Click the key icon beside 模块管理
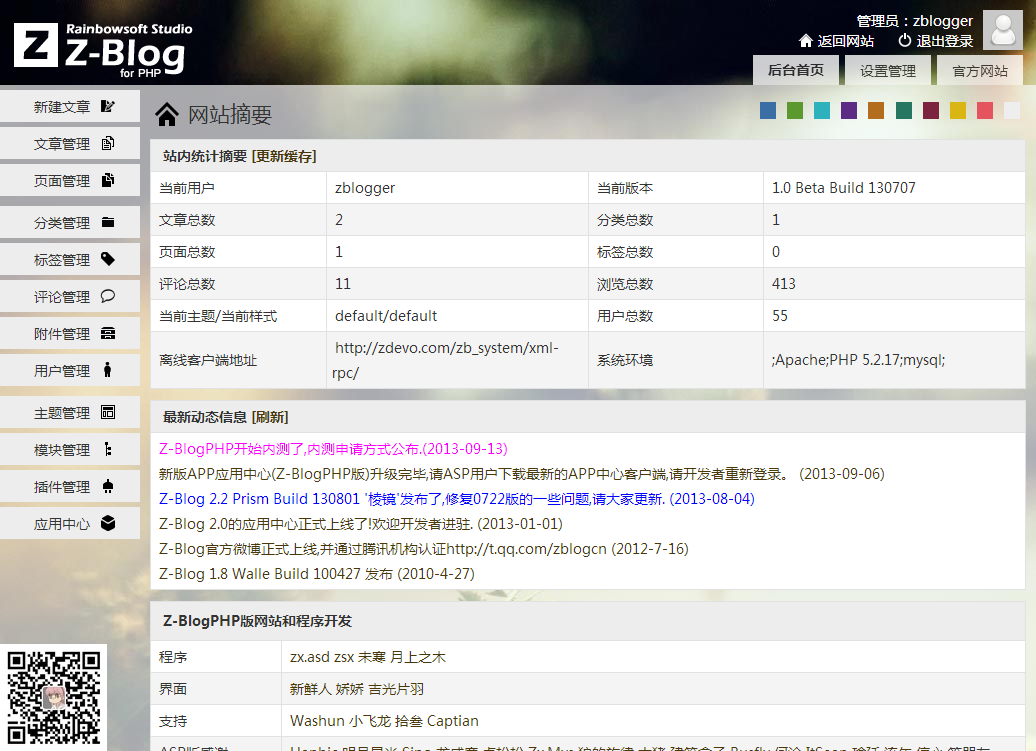1036x751 pixels. pos(110,449)
